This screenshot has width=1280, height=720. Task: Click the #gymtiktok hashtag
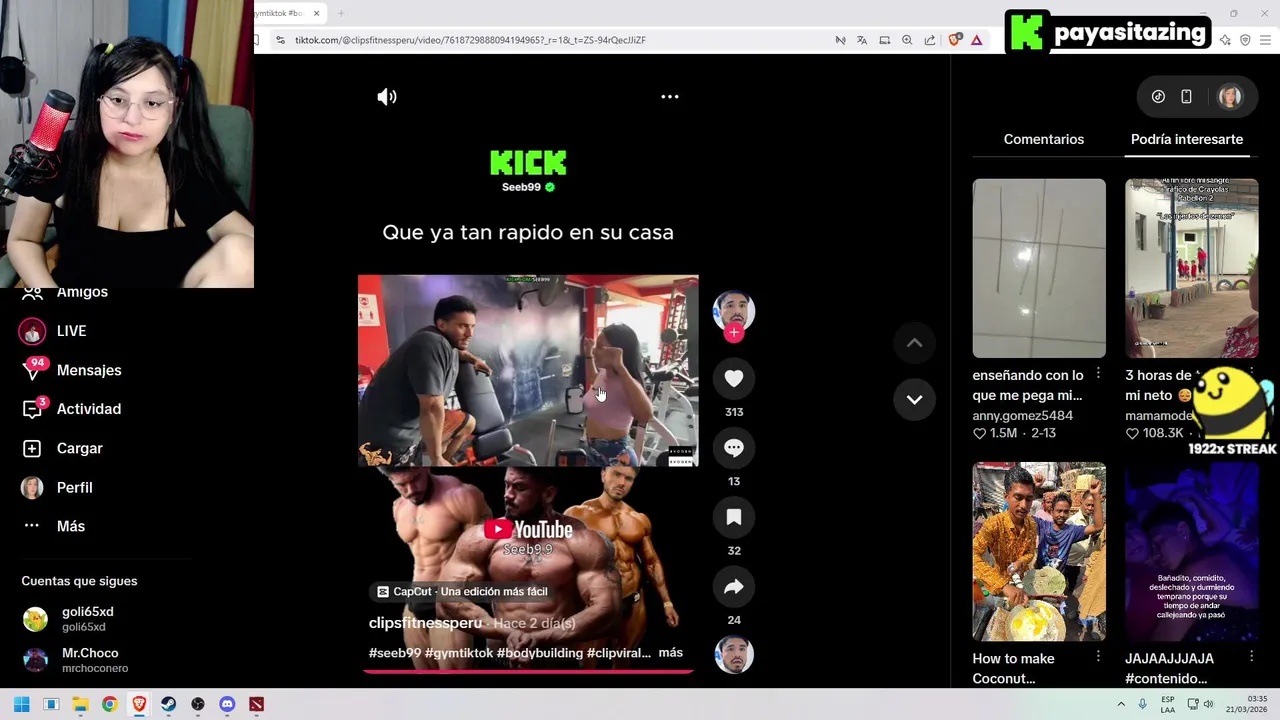pyautogui.click(x=459, y=653)
